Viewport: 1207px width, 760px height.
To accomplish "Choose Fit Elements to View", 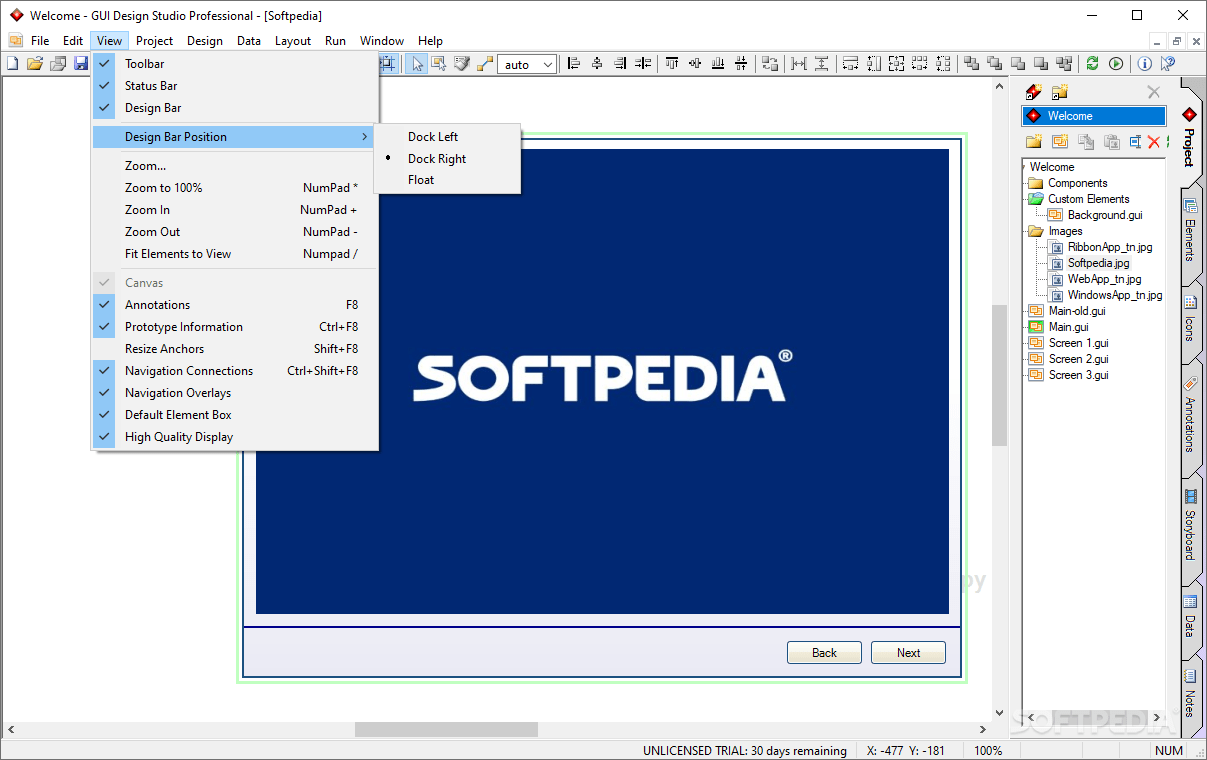I will point(235,254).
